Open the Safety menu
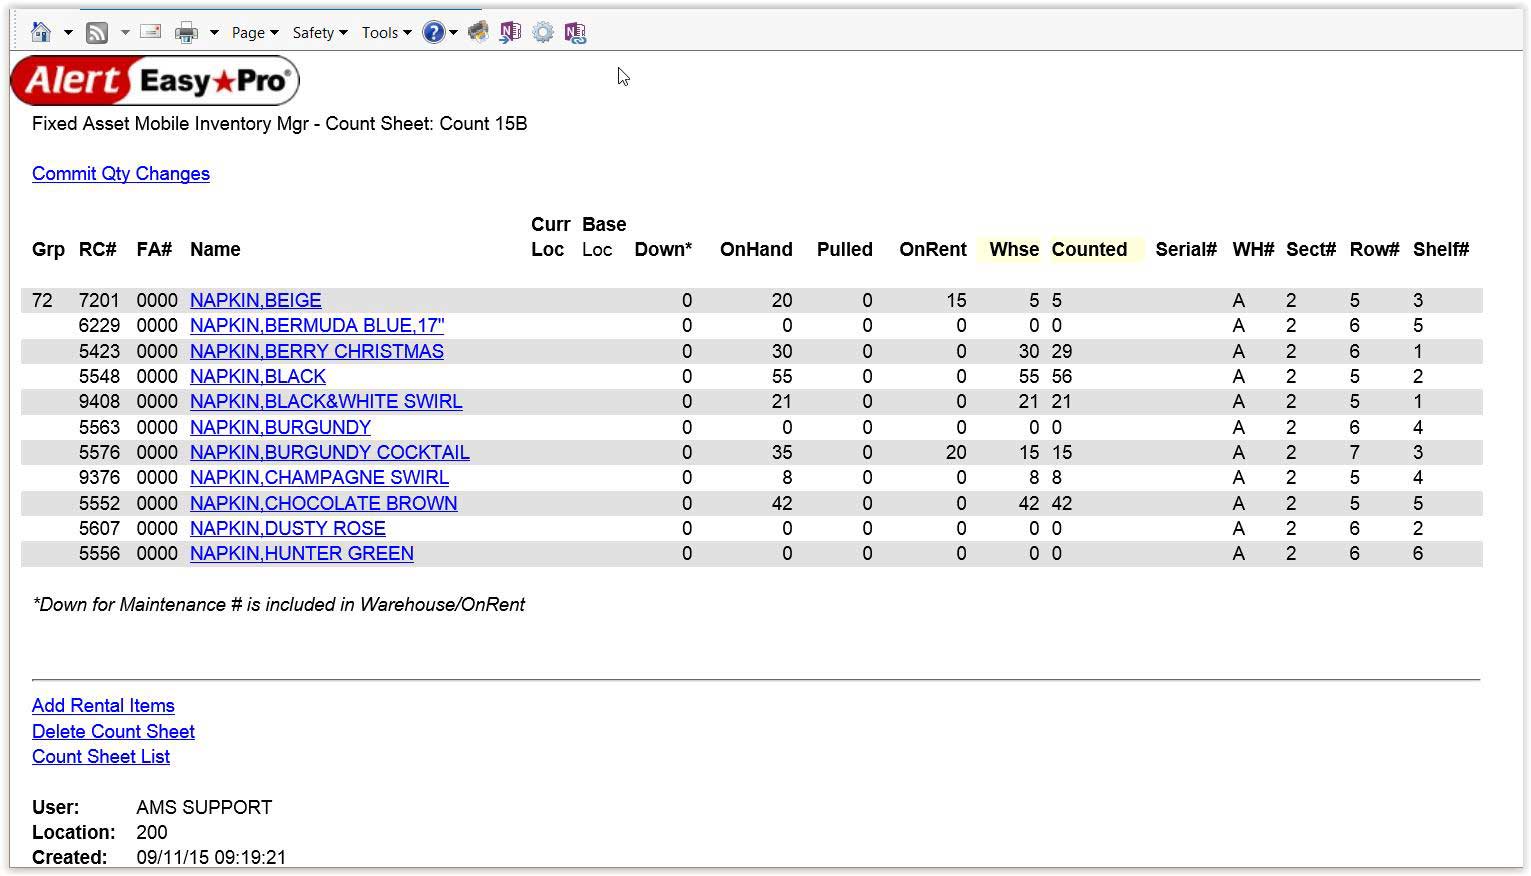Image resolution: width=1531 pixels, height=876 pixels. pyautogui.click(x=319, y=33)
